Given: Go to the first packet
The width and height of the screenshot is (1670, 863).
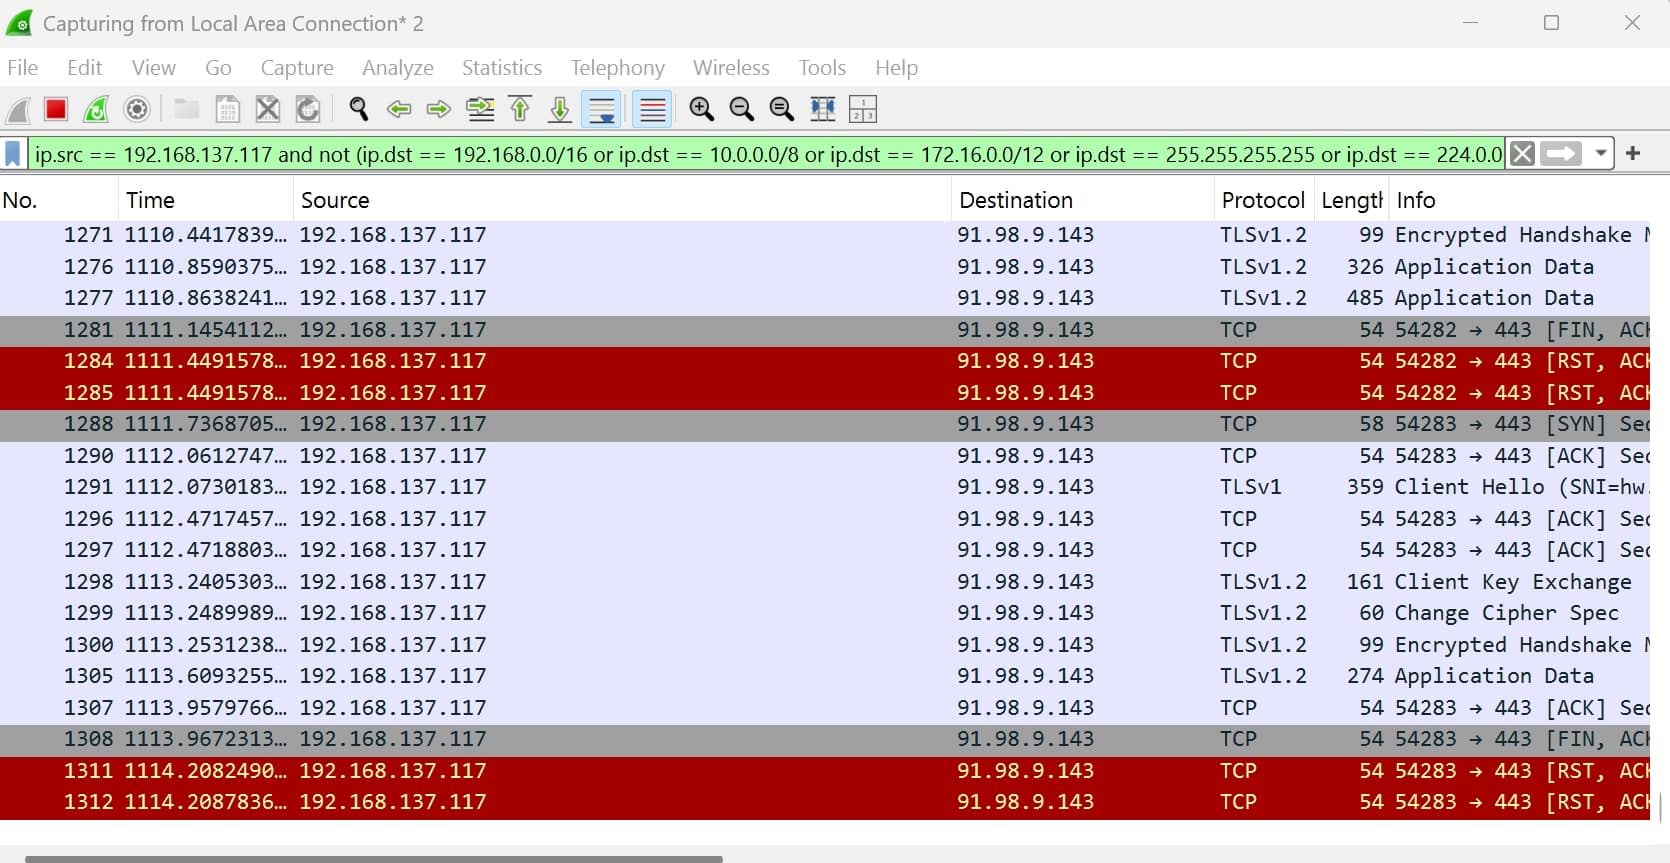Looking at the screenshot, I should click(520, 109).
